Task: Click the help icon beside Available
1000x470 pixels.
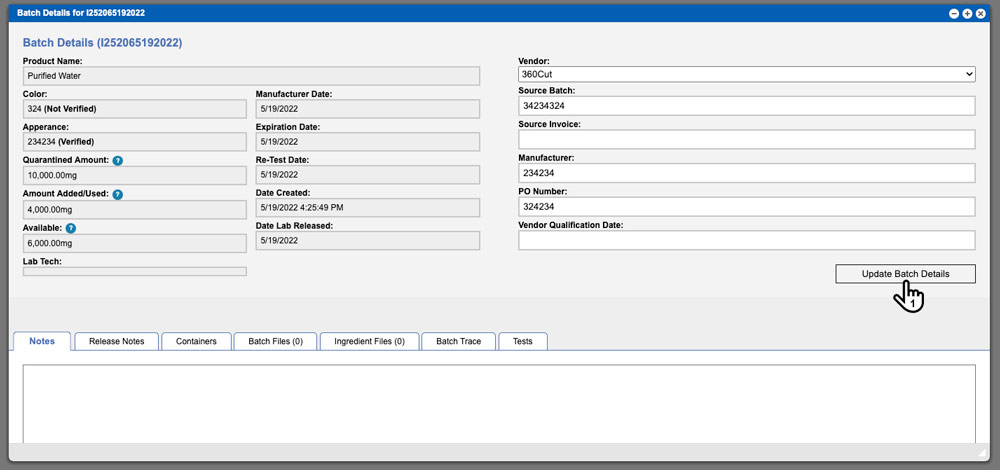Action: click(x=71, y=228)
